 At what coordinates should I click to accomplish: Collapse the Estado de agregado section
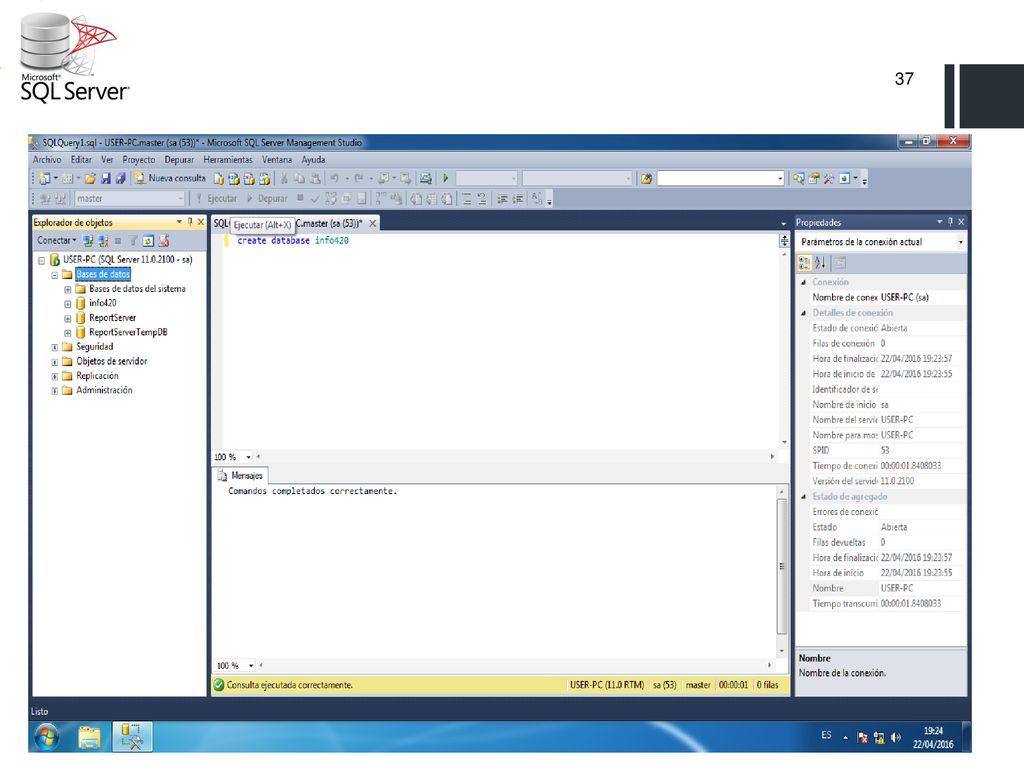pyautogui.click(x=804, y=496)
